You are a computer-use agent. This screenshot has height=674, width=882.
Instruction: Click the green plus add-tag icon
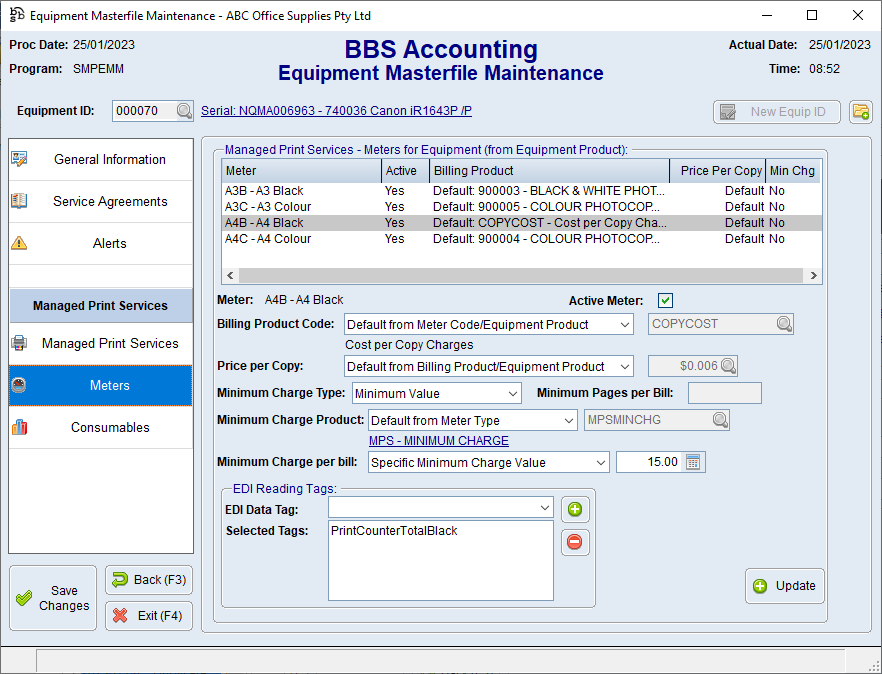pos(575,510)
